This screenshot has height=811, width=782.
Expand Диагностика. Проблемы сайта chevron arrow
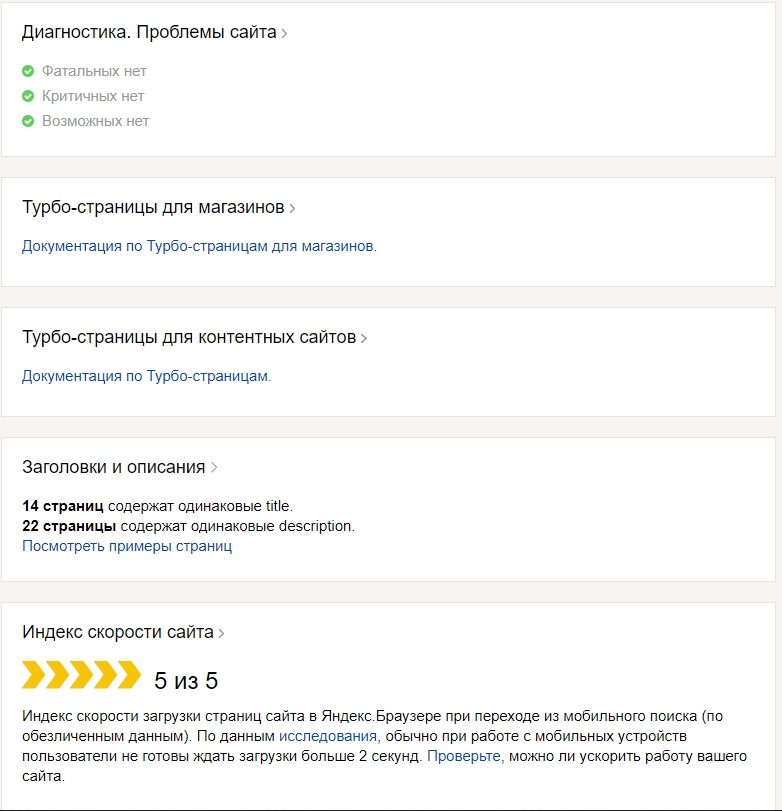point(285,33)
